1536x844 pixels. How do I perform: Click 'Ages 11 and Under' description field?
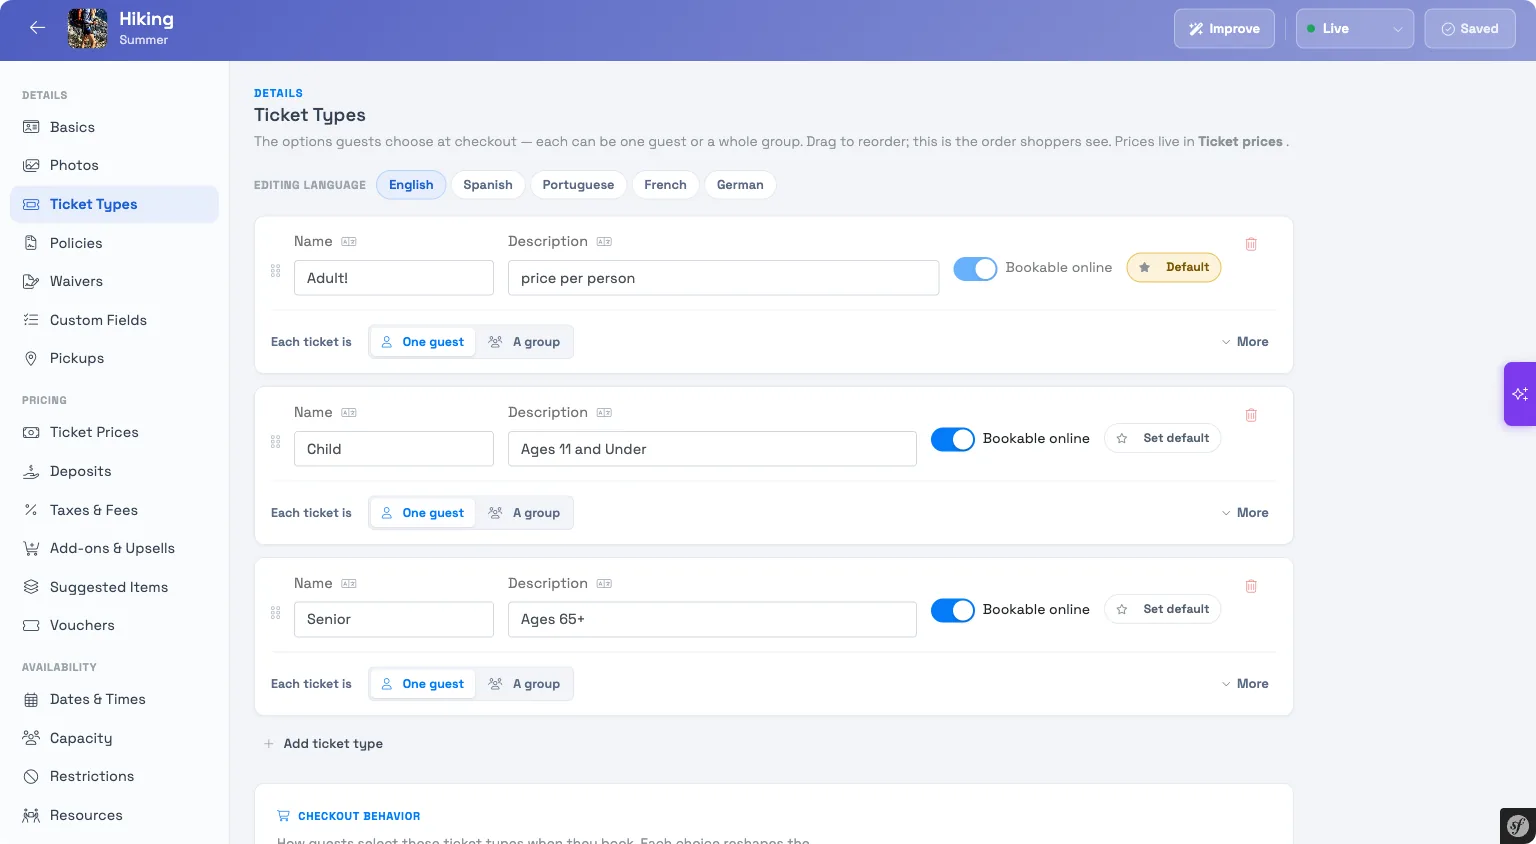(x=712, y=449)
